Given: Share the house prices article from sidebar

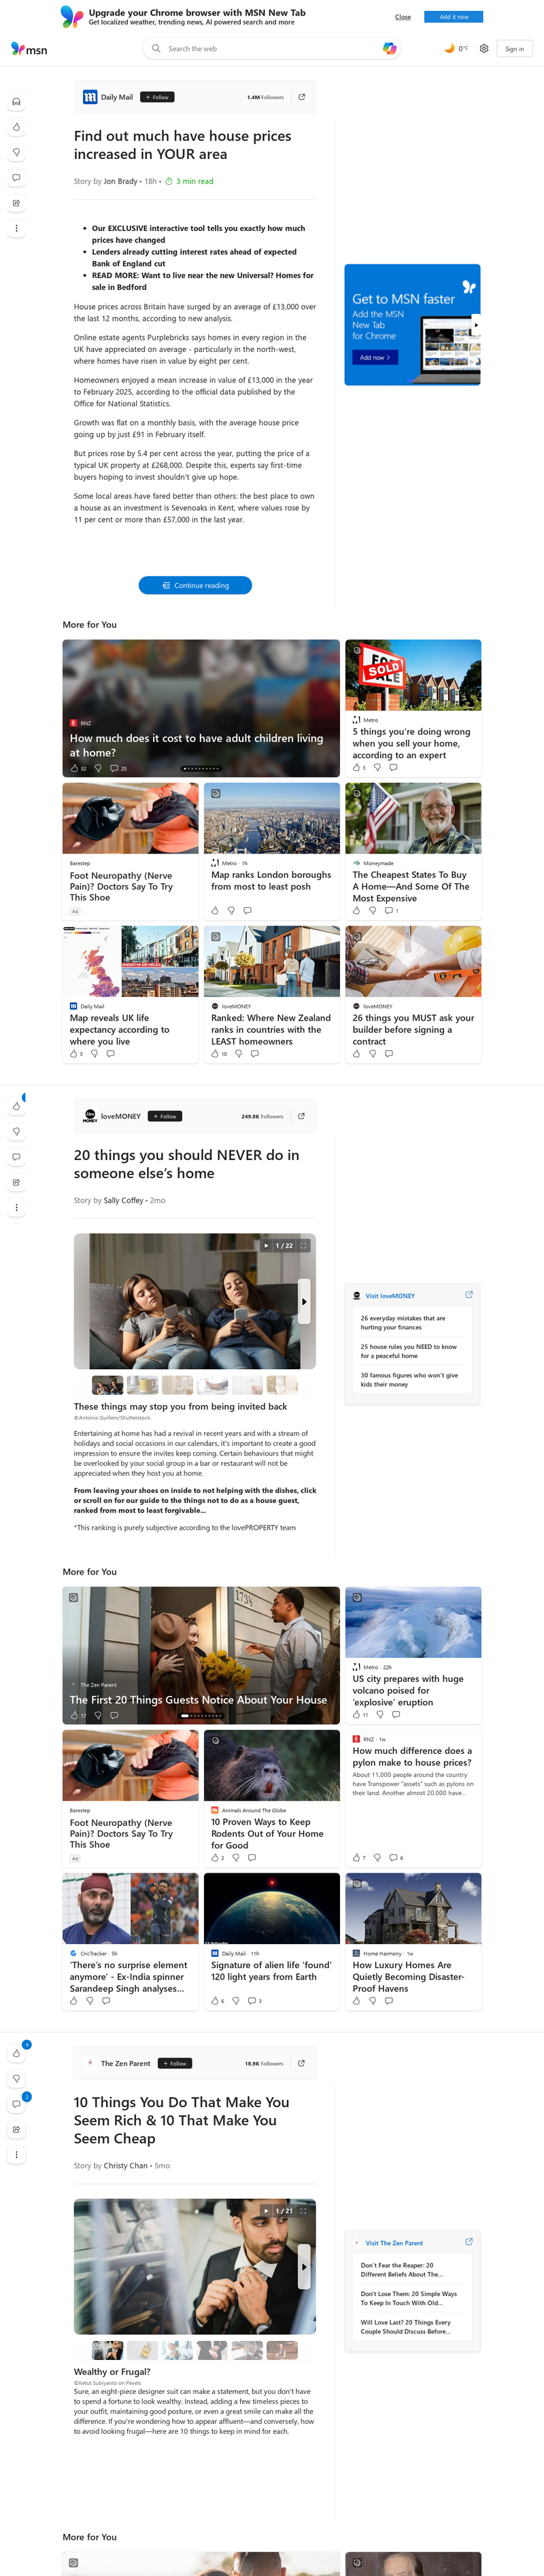Looking at the screenshot, I should pos(16,203).
